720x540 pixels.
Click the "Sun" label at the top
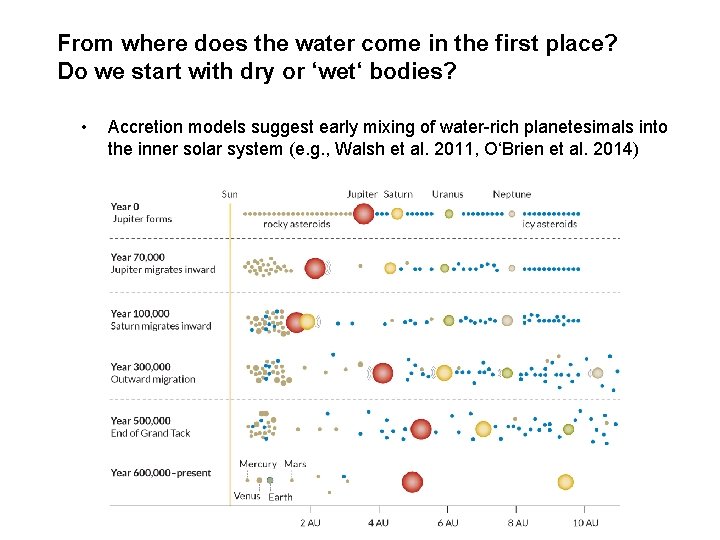pos(230,194)
